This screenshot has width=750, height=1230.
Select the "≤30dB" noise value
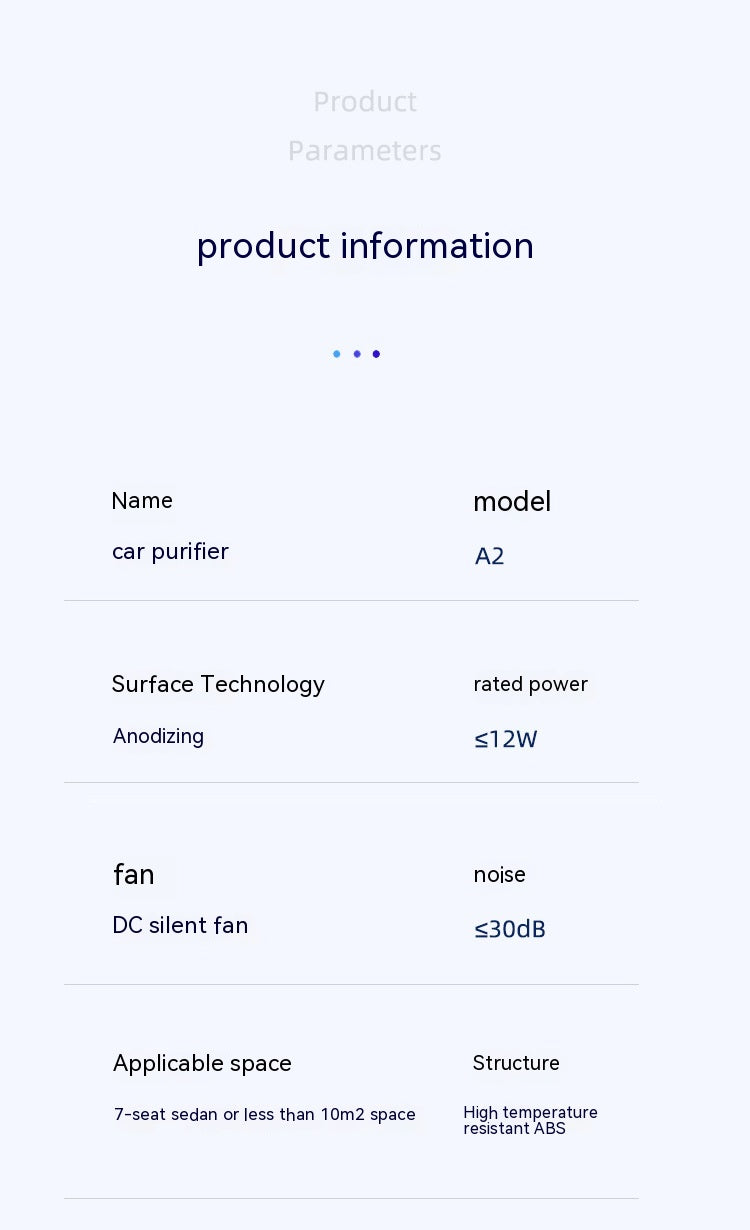(509, 930)
